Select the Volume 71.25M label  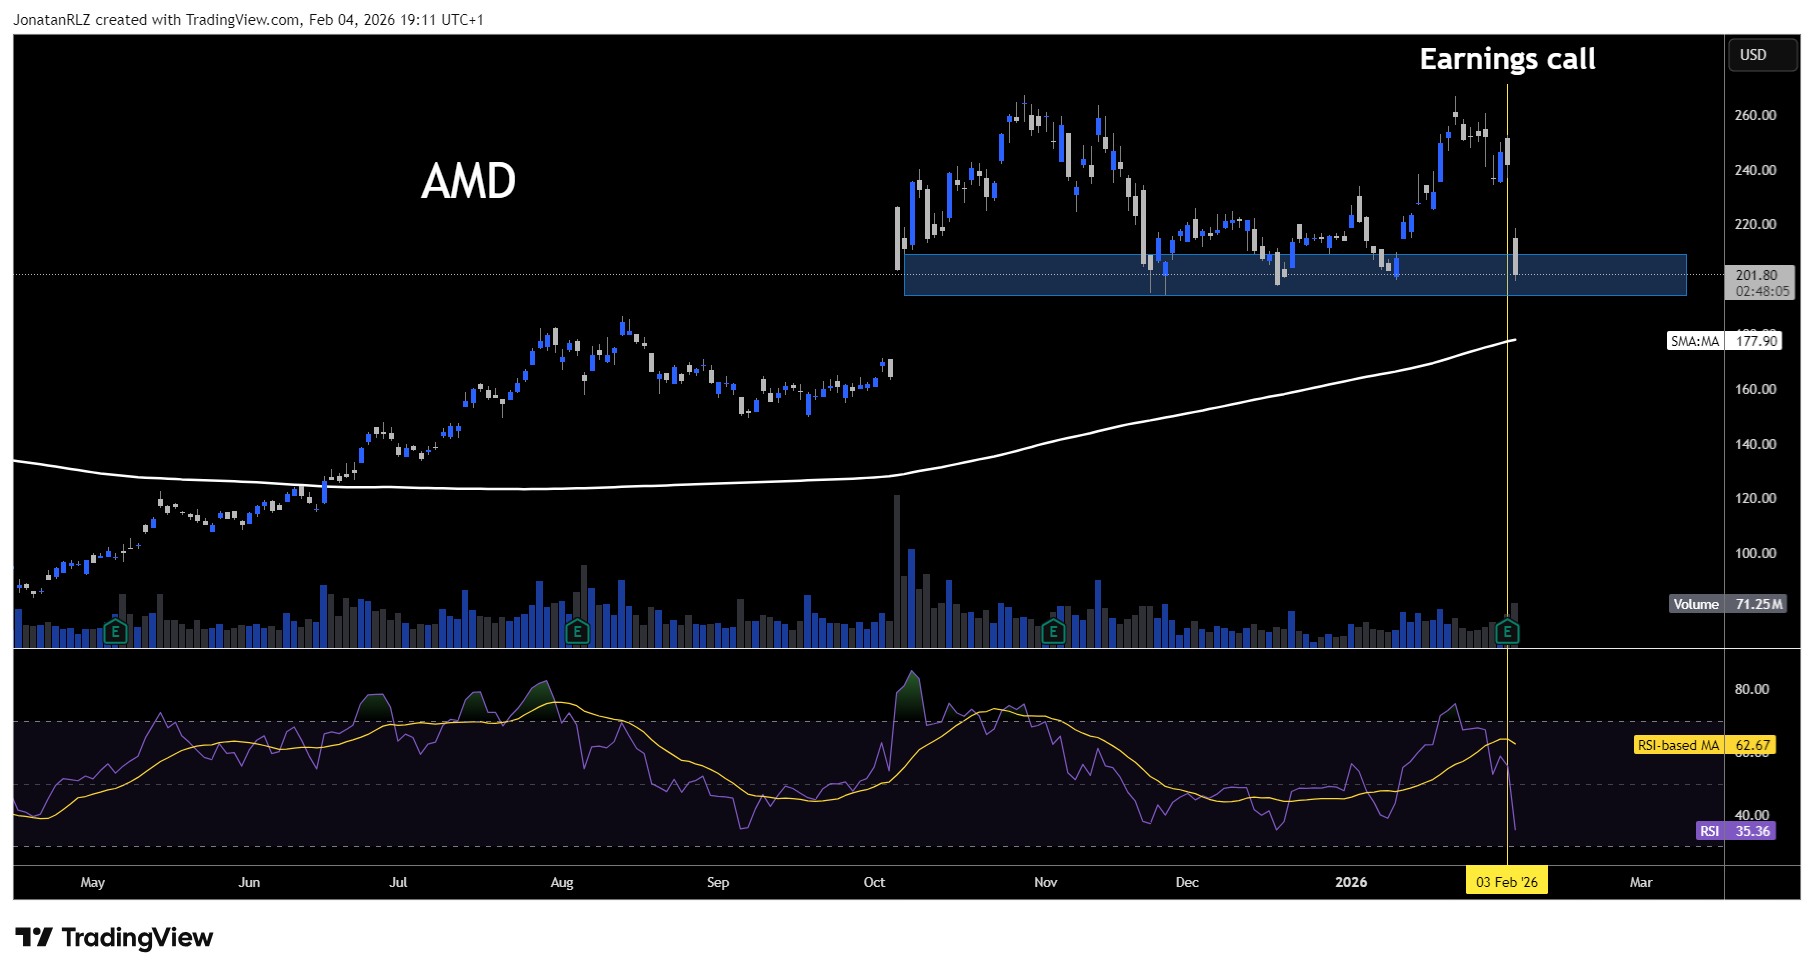(1727, 604)
